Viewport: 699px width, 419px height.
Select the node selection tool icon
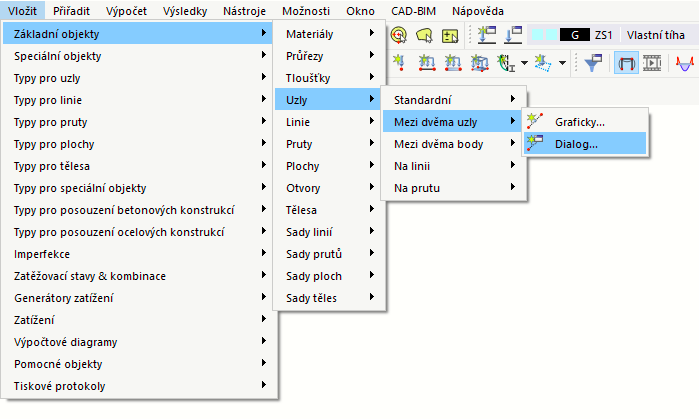click(x=399, y=35)
